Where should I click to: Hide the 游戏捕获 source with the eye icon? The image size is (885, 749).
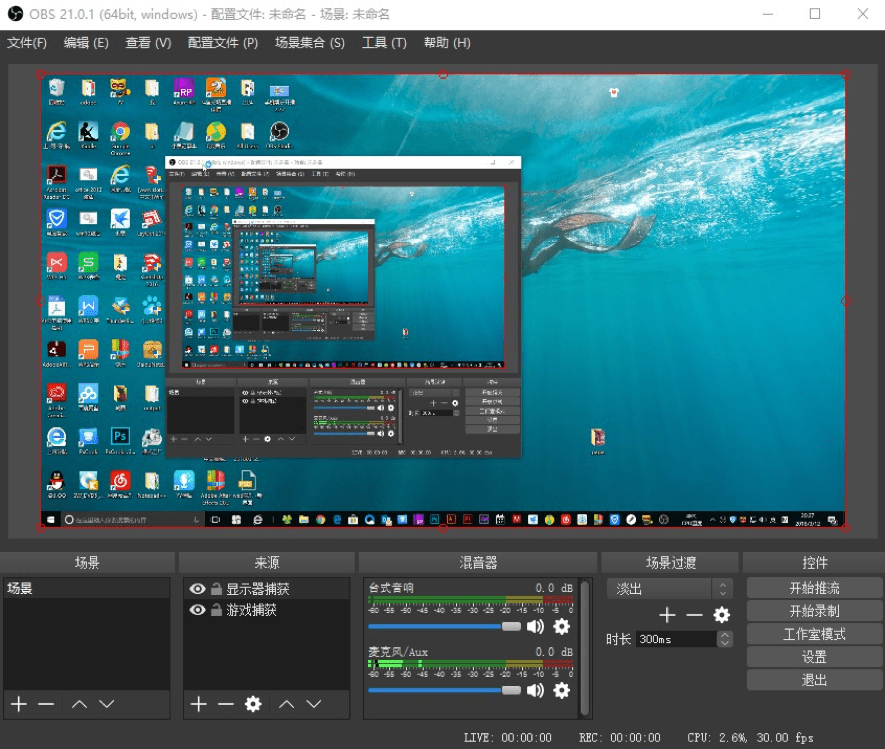tap(197, 610)
